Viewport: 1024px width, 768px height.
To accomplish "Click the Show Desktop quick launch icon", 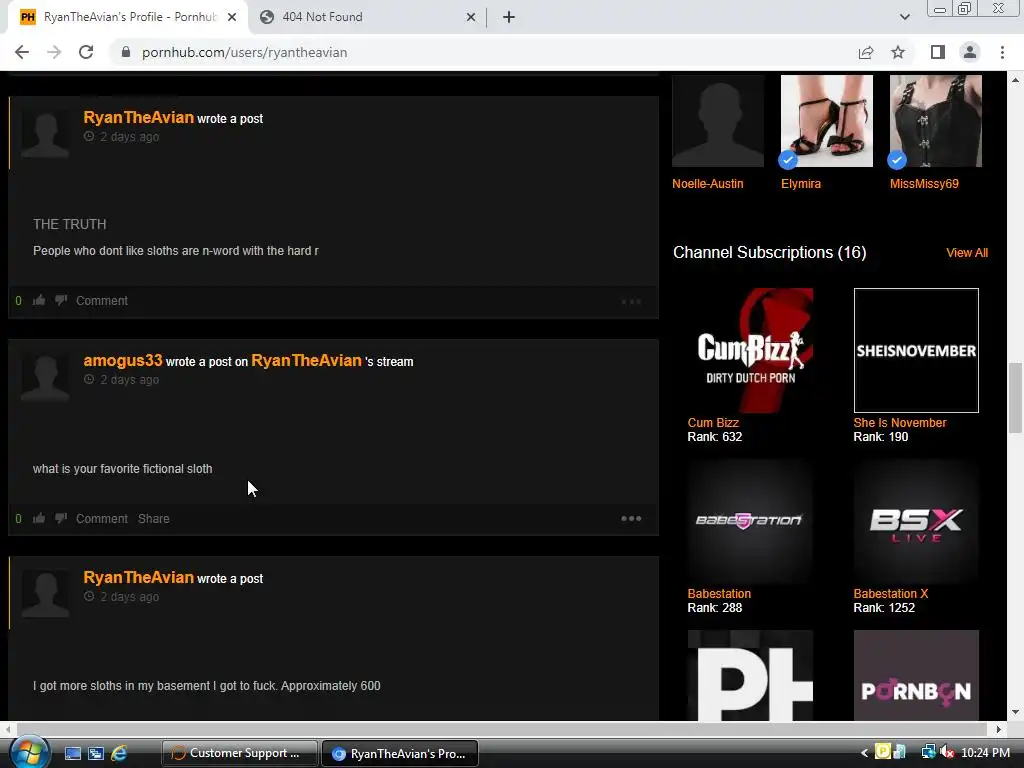I will pyautogui.click(x=72, y=754).
